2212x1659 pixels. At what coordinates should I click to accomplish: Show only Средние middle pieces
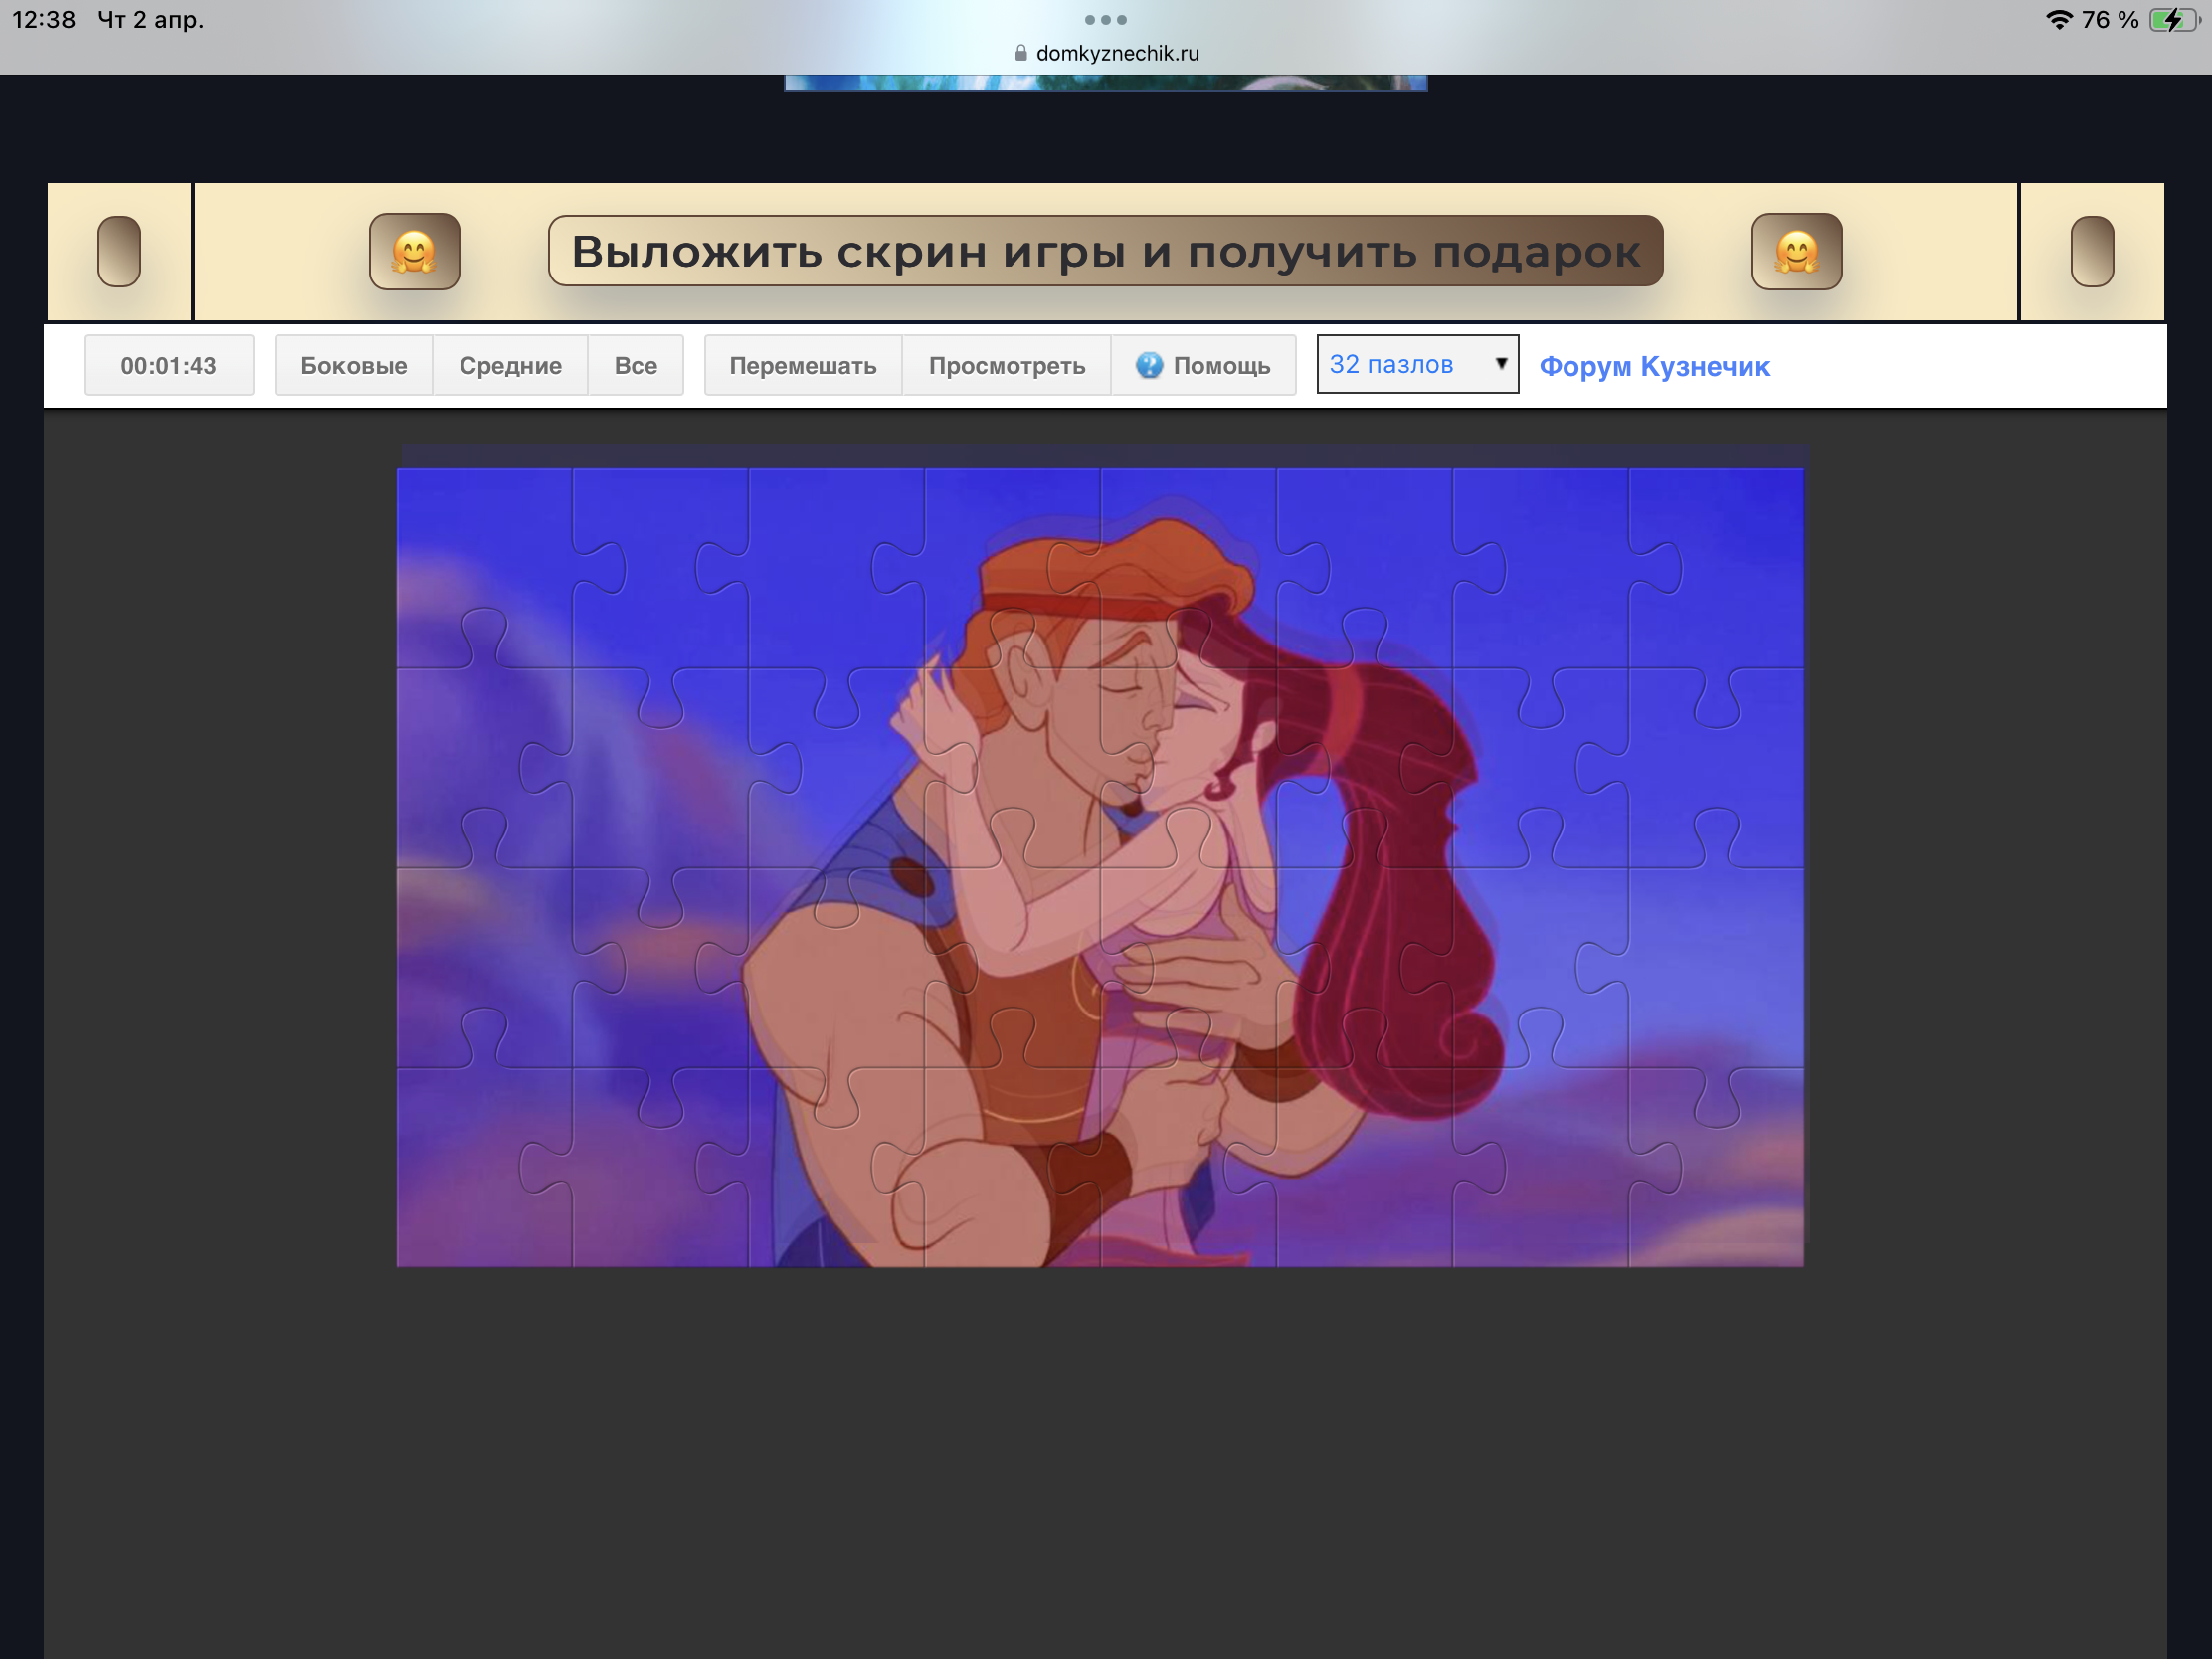[x=510, y=365]
